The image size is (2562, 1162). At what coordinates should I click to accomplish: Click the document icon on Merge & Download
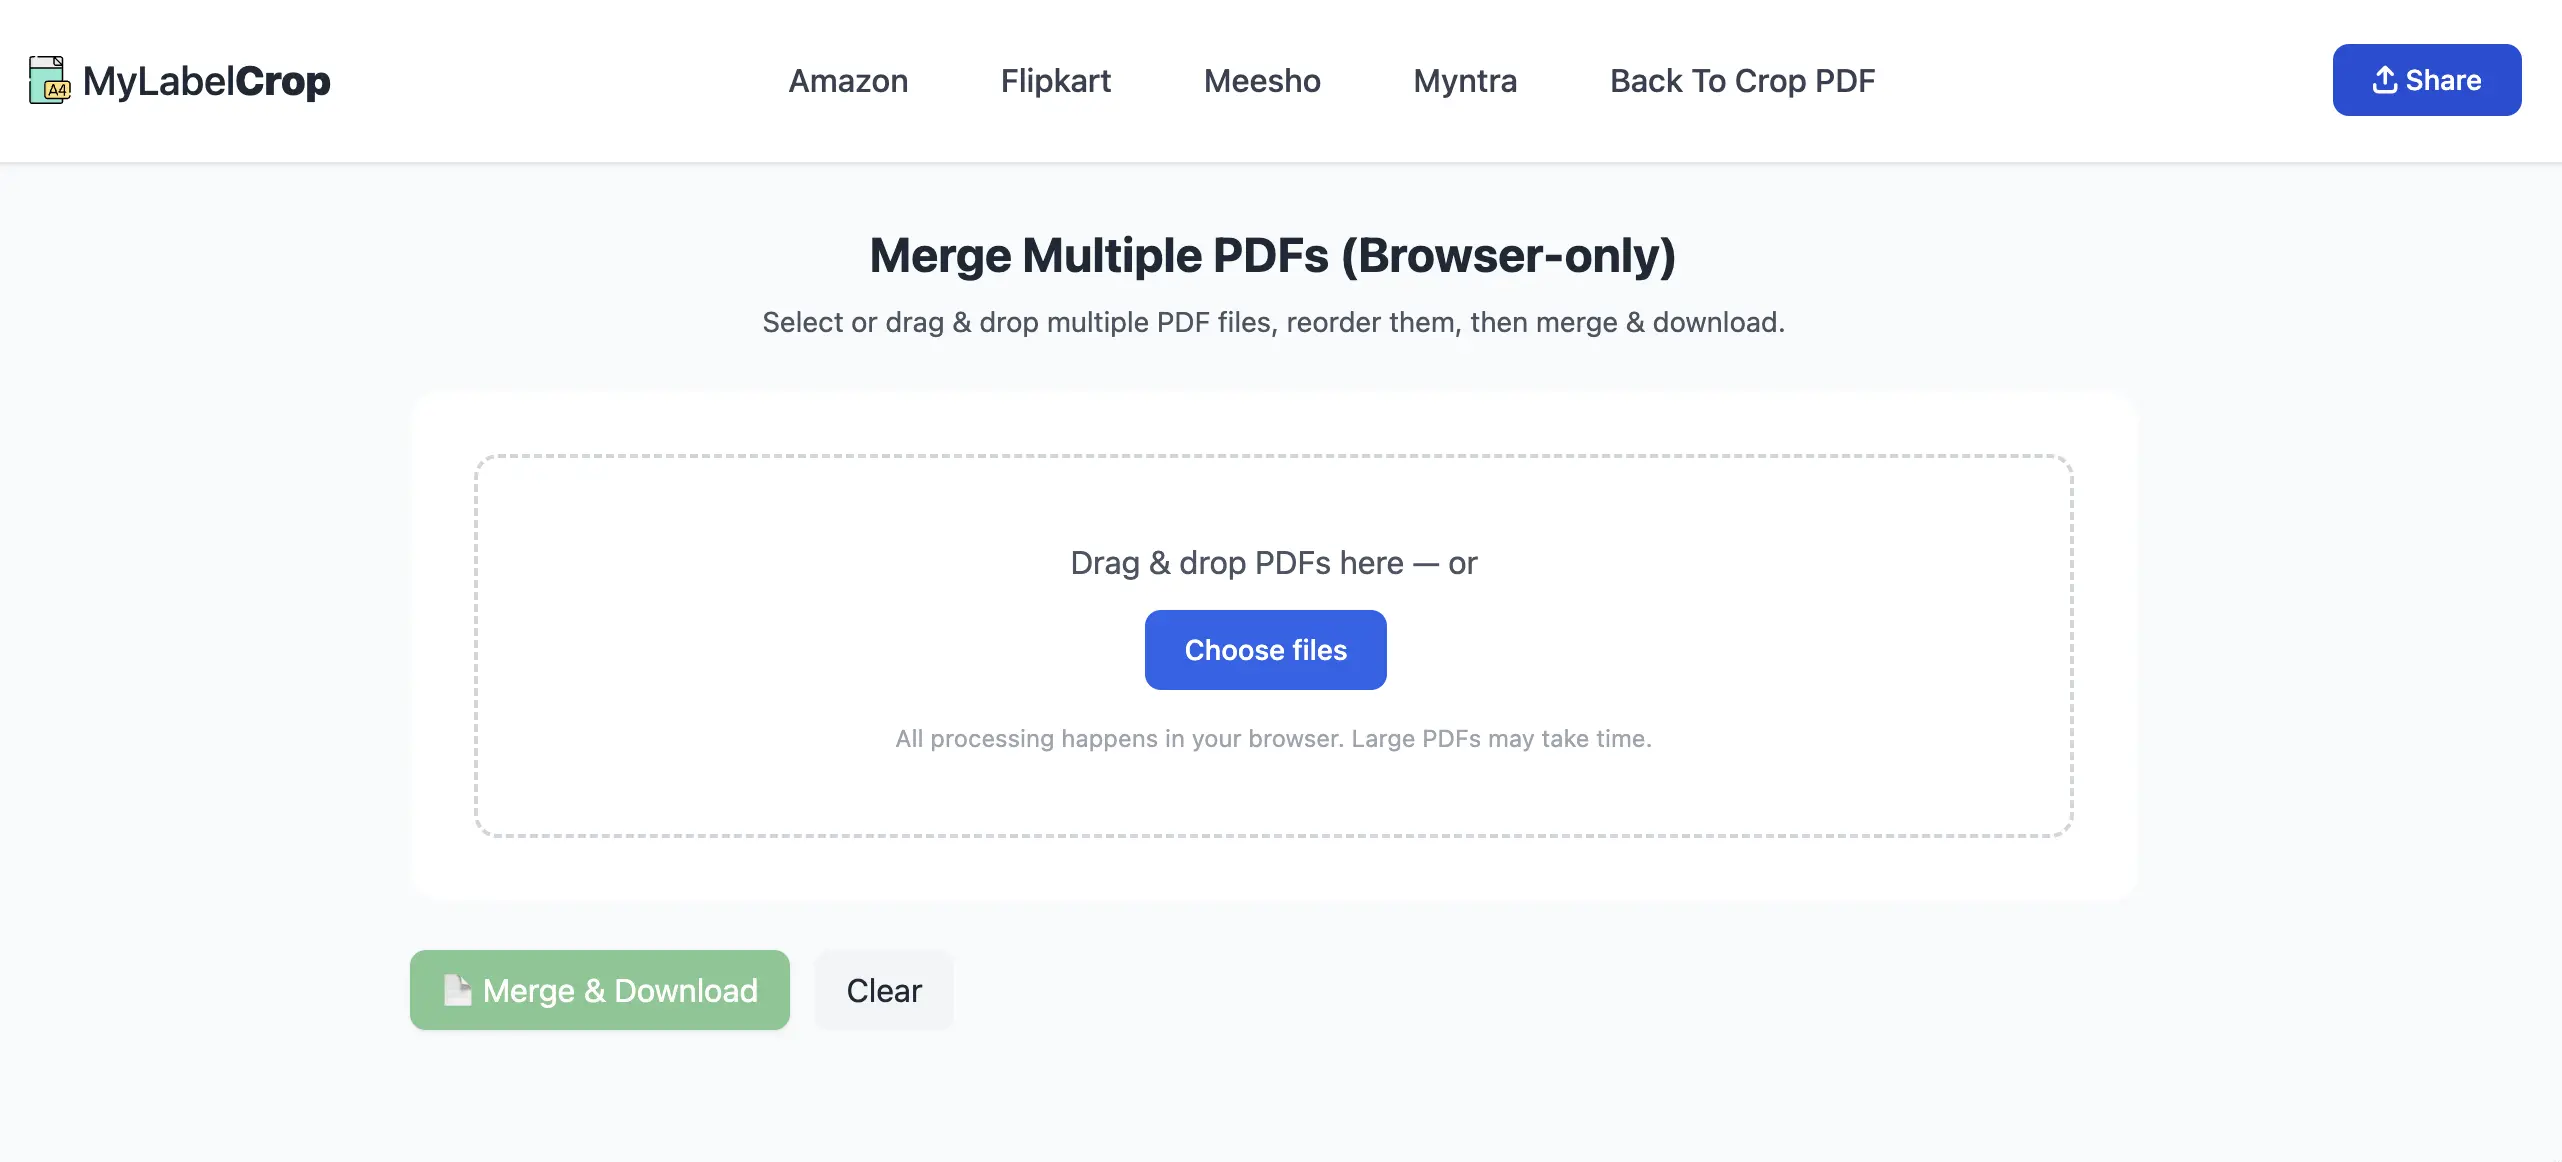(457, 990)
